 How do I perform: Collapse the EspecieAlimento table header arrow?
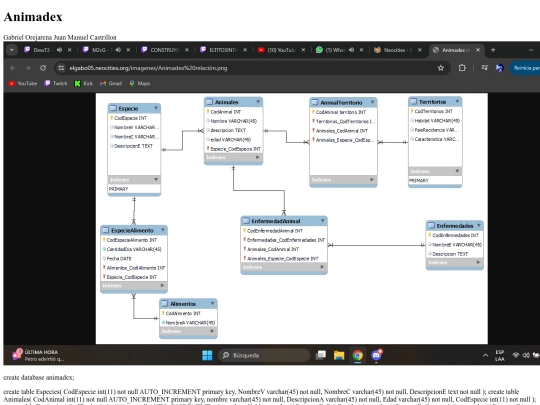click(163, 230)
